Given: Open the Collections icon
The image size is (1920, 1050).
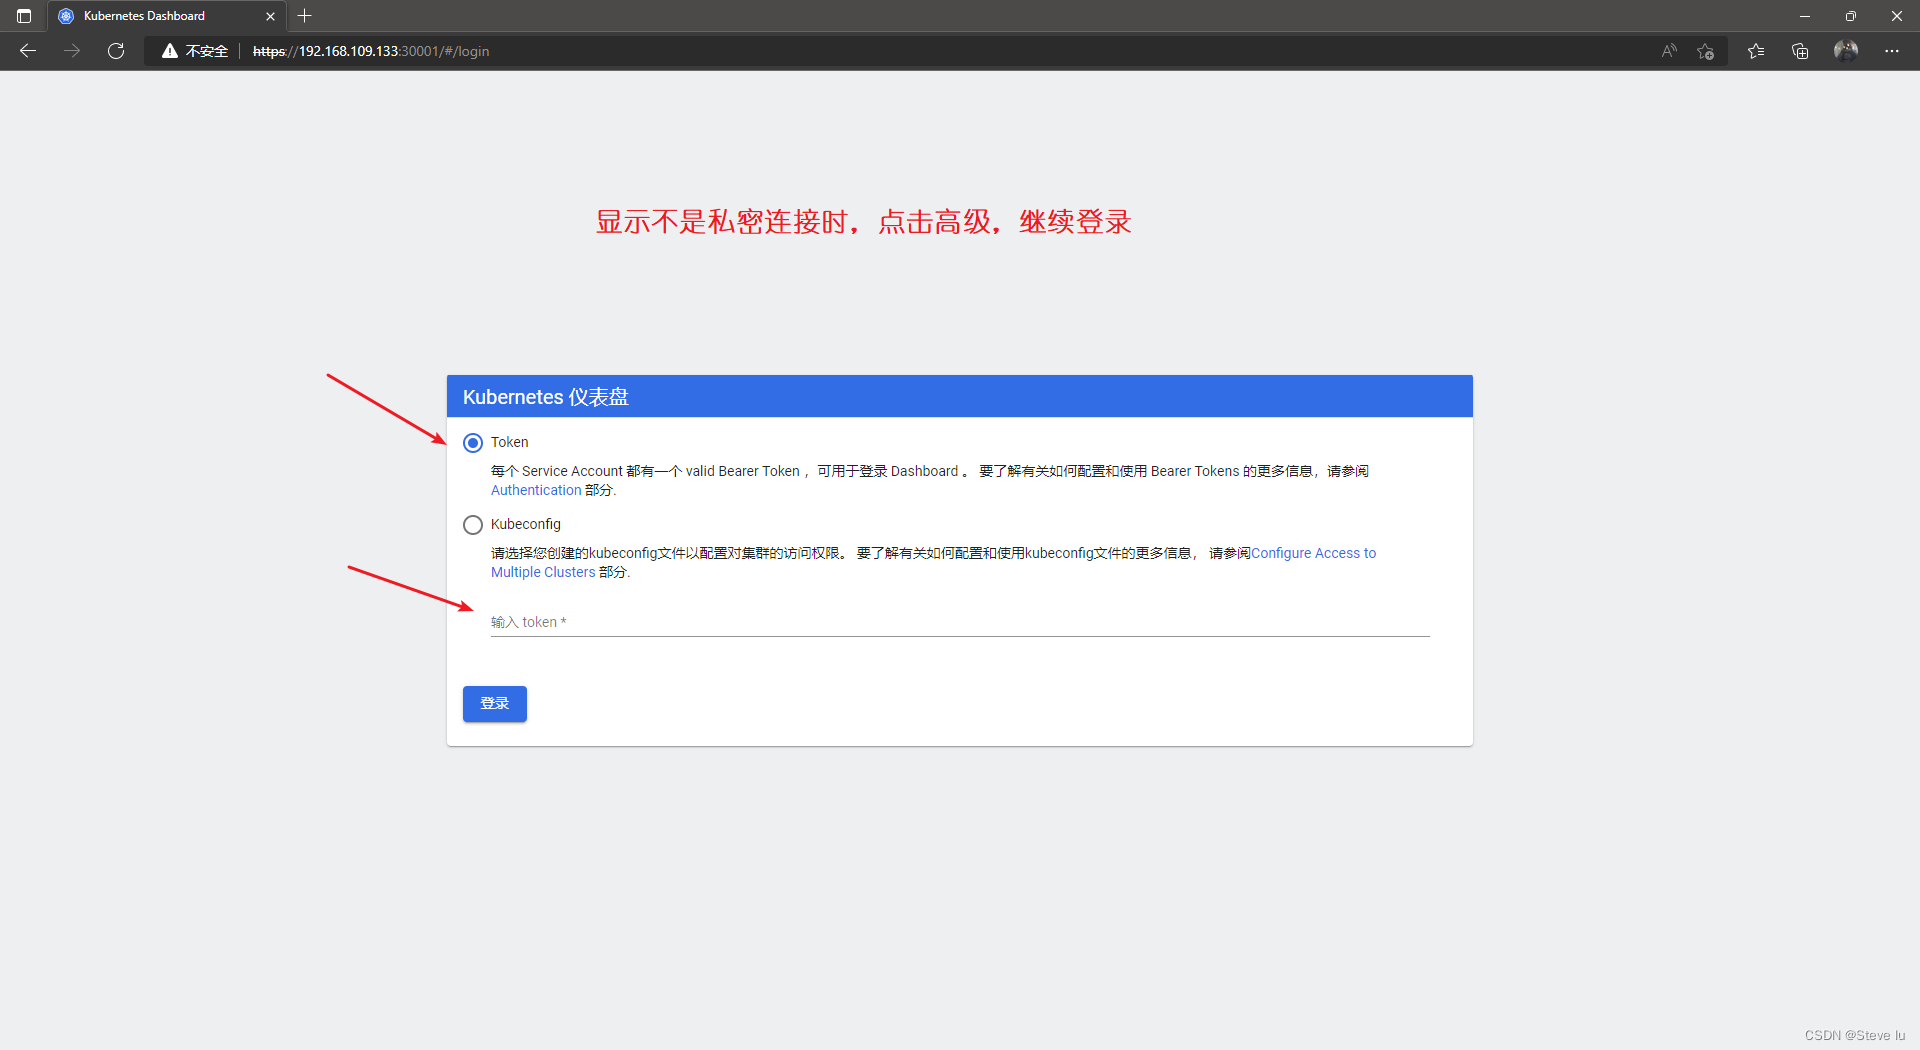Looking at the screenshot, I should point(1800,51).
